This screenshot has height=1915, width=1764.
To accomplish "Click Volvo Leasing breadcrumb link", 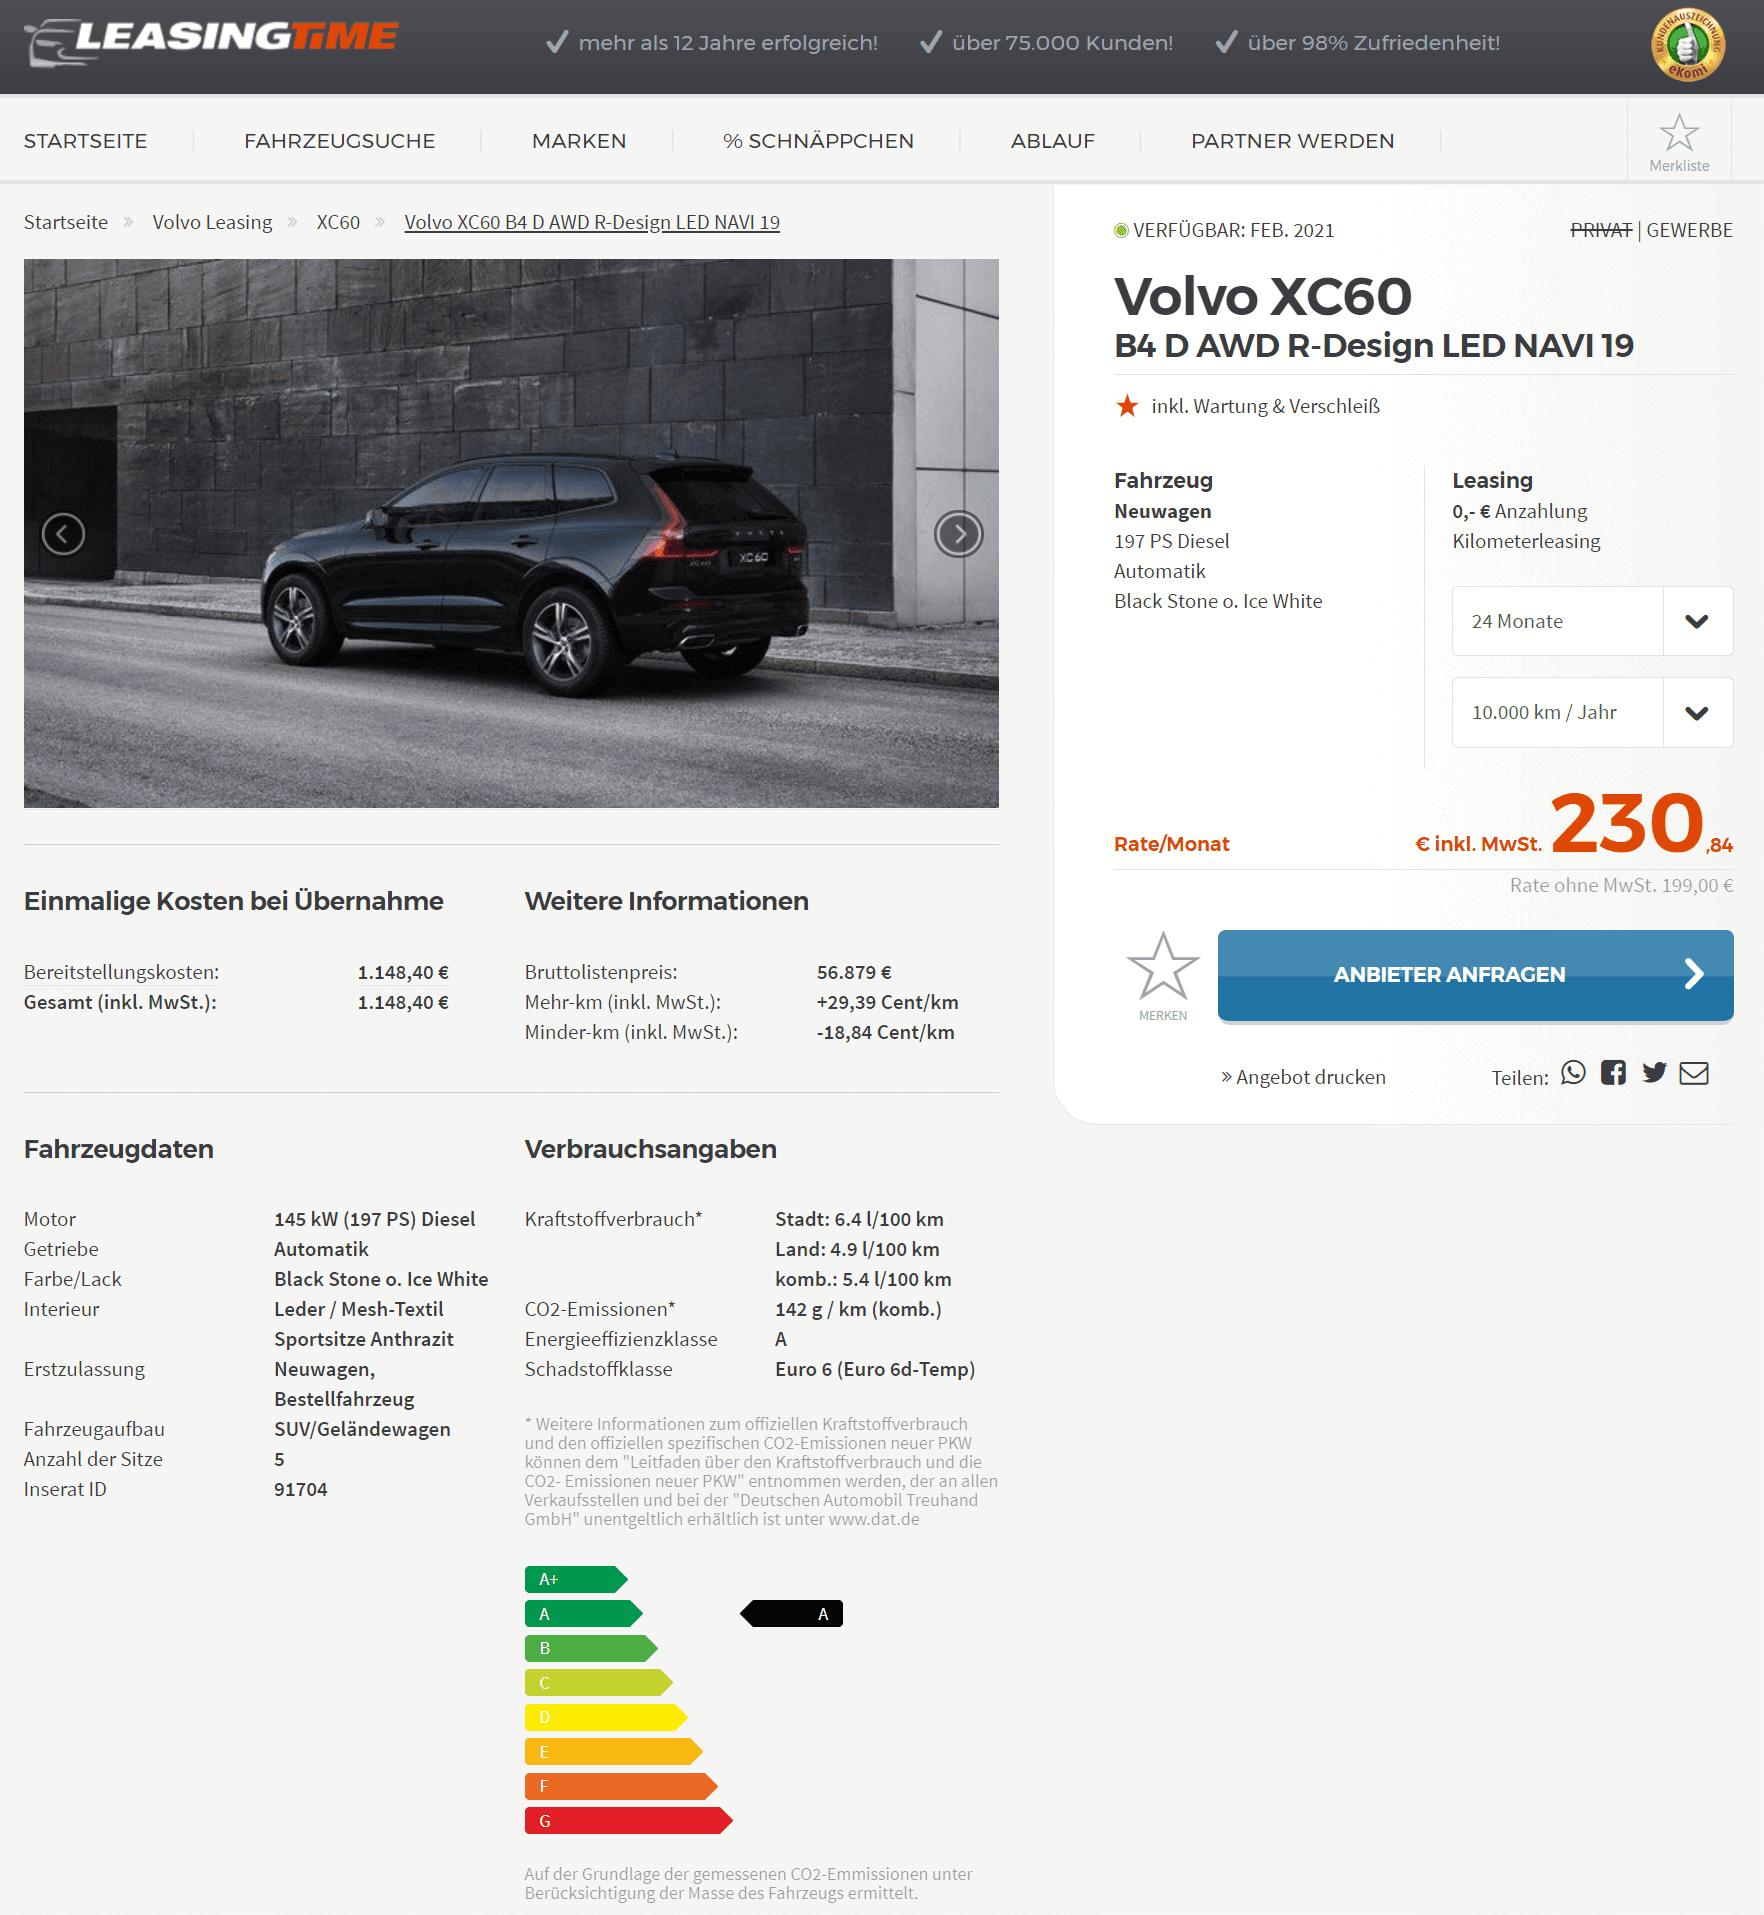I will click(212, 222).
